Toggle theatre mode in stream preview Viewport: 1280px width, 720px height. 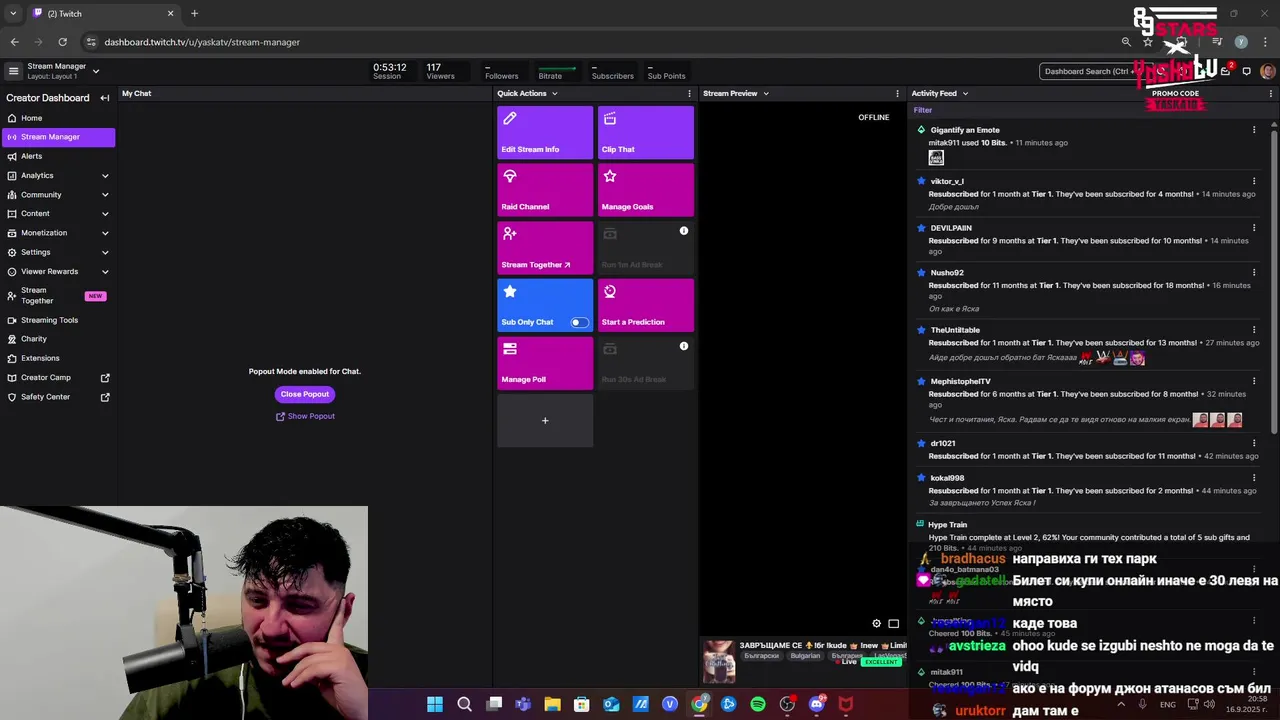click(893, 623)
